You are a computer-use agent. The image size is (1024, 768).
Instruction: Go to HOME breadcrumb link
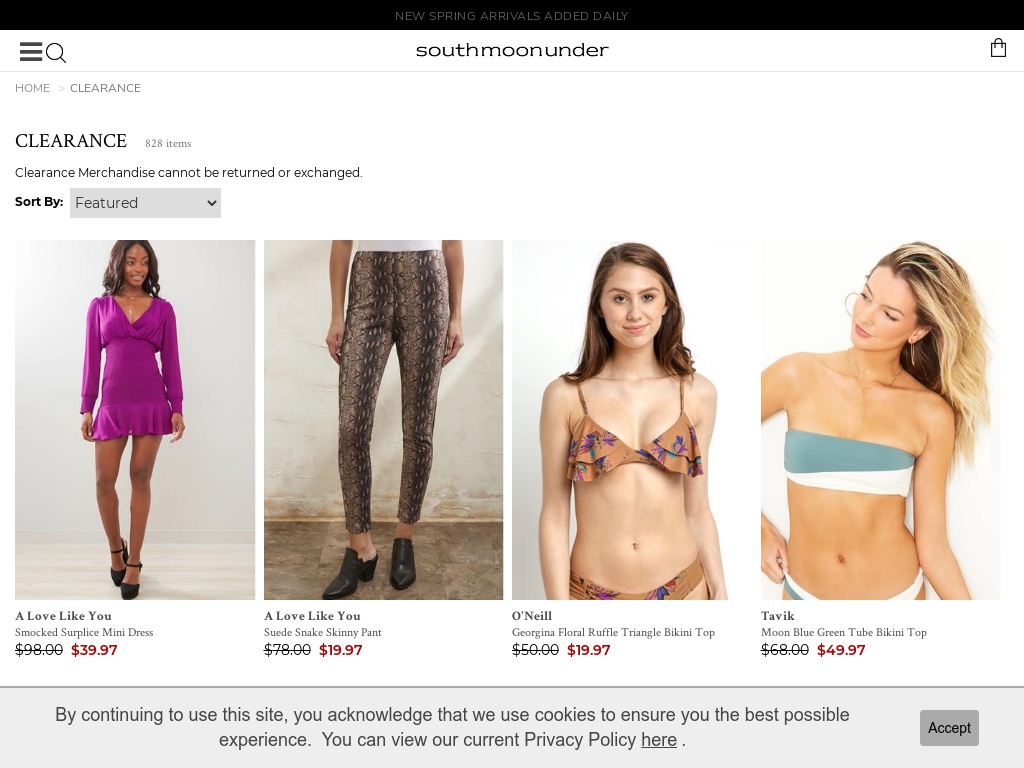point(32,88)
